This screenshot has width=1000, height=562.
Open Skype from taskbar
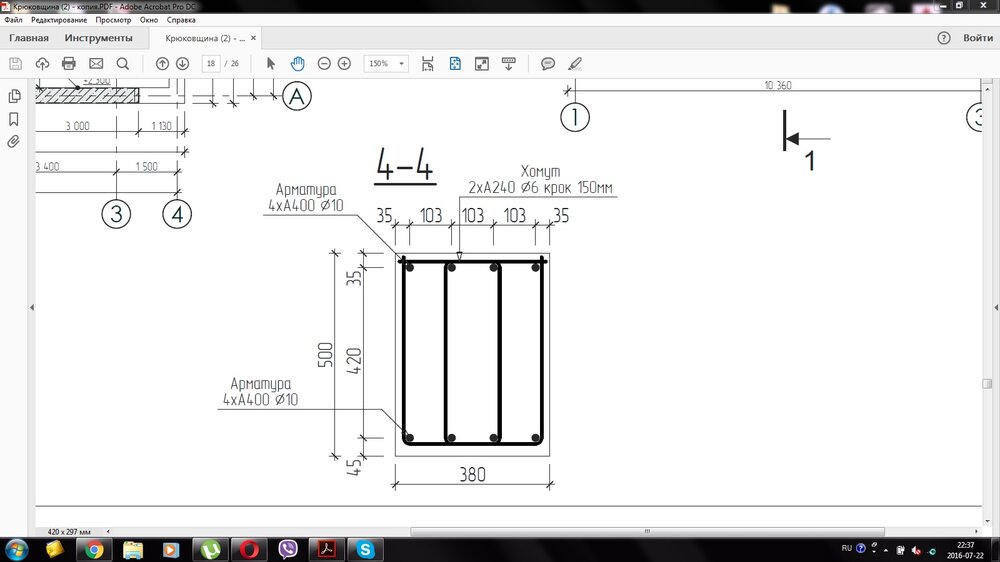coord(365,549)
